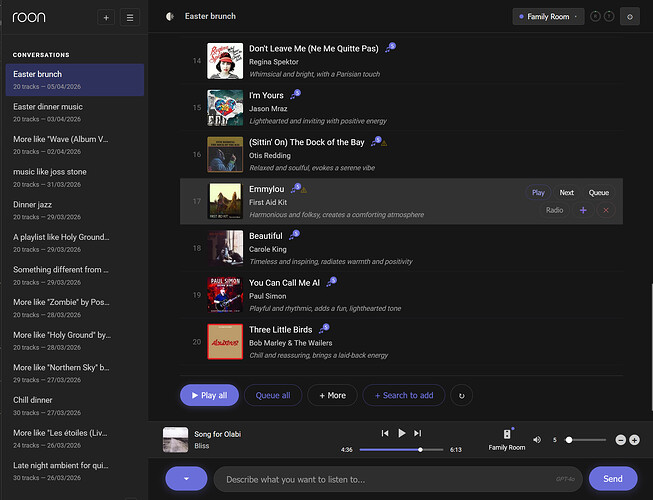The height and width of the screenshot is (500, 653).
Task: Click the Paul Simon album artwork
Action: pyautogui.click(x=225, y=295)
